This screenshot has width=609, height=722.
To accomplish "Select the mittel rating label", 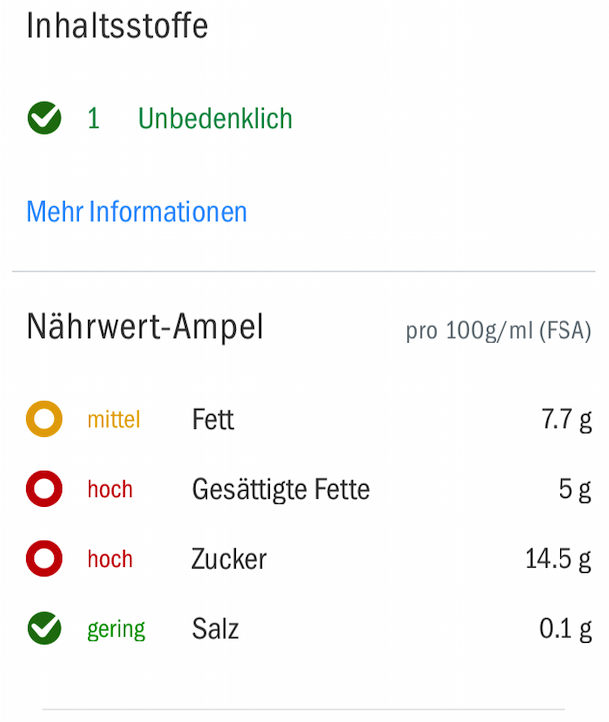I will [x=114, y=419].
